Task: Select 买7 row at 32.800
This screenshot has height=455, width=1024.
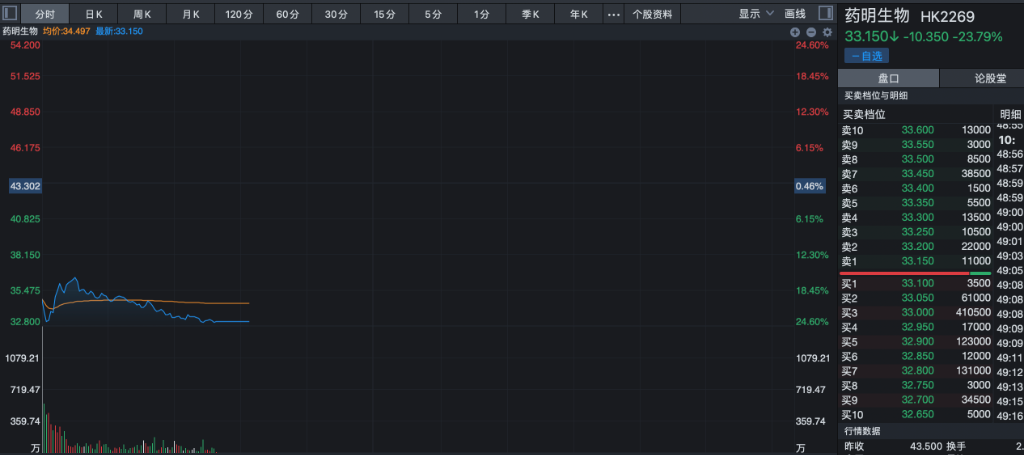Action: click(916, 371)
